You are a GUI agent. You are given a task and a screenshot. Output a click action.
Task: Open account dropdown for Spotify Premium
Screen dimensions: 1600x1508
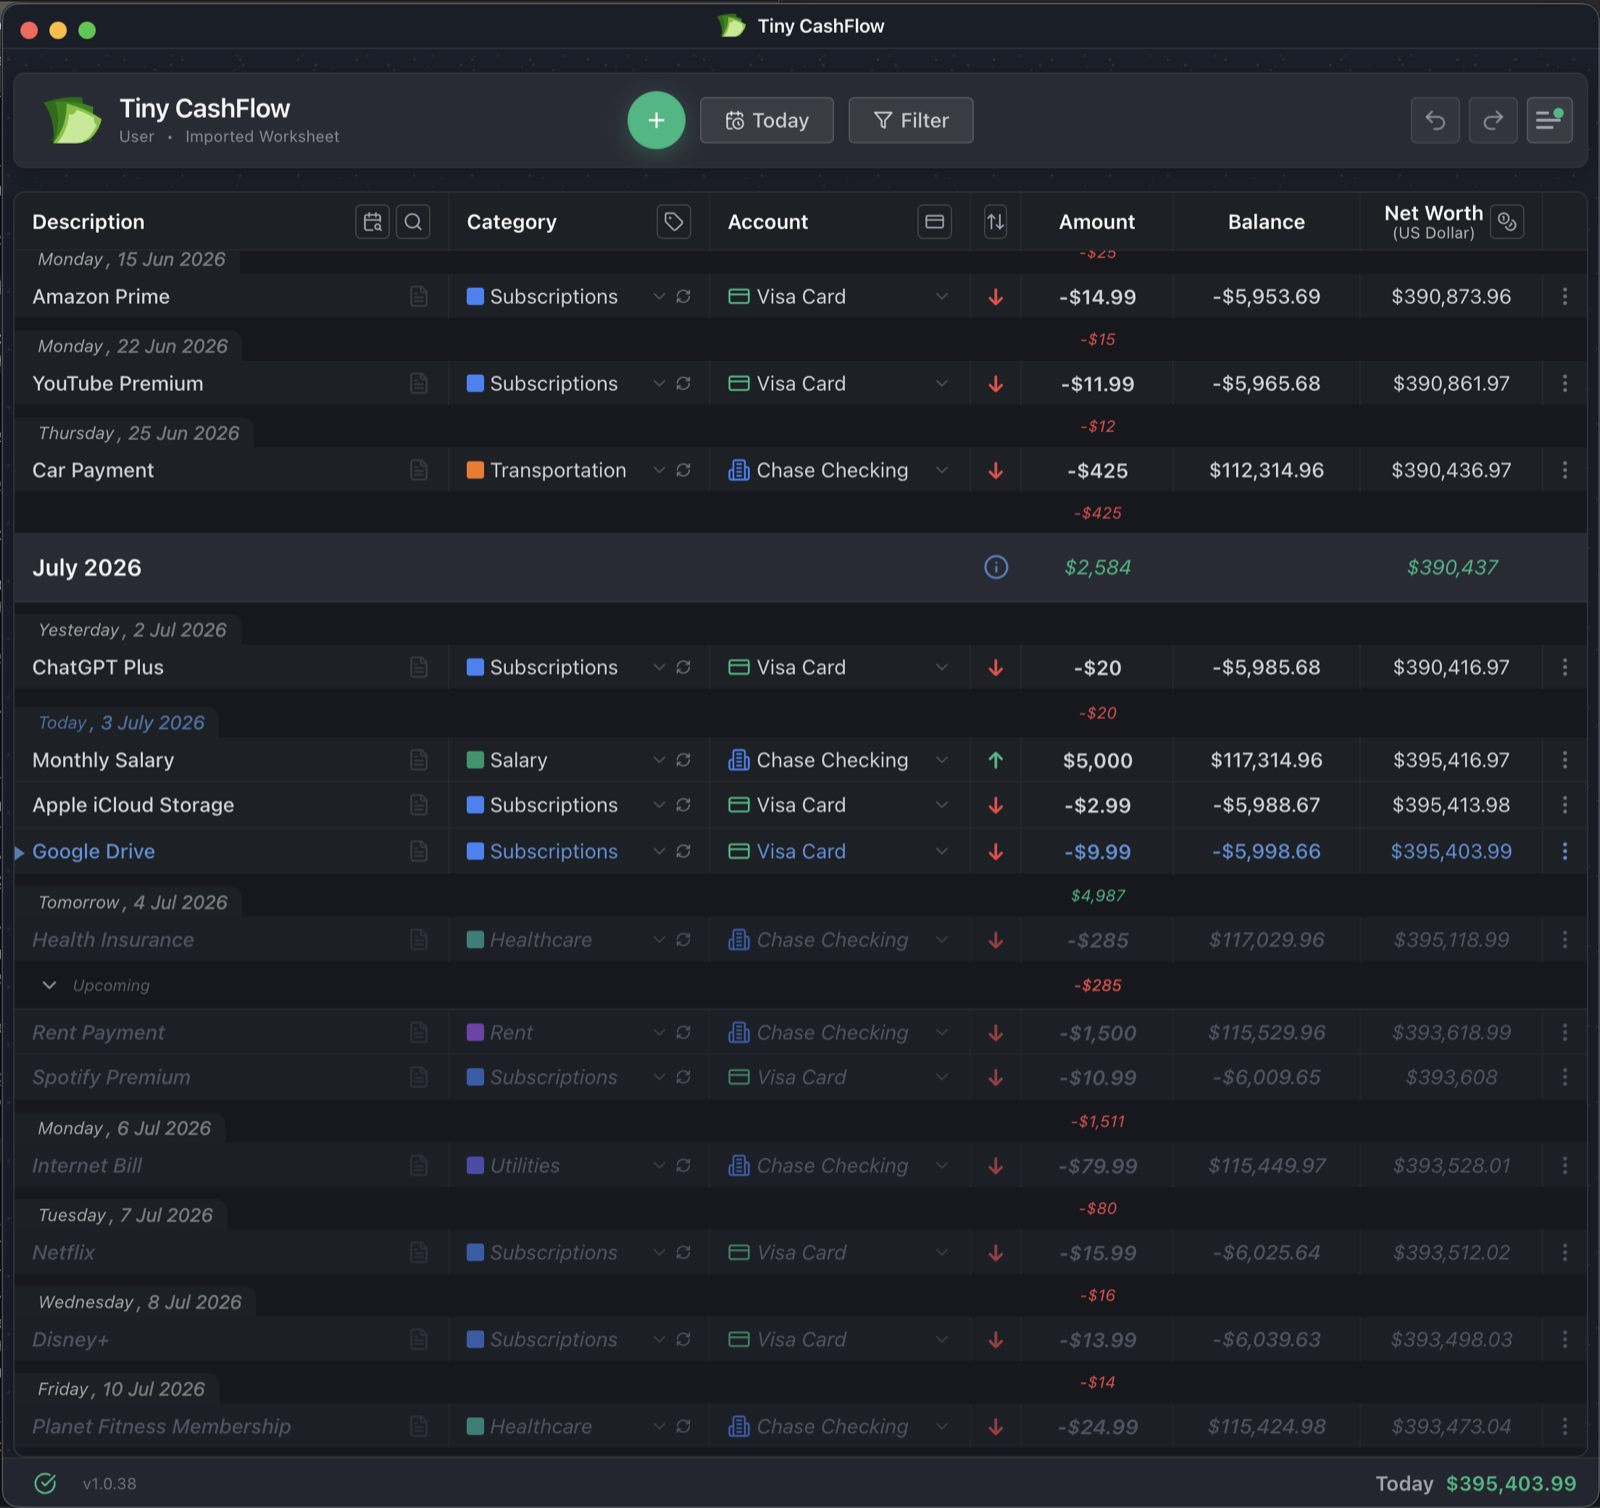tap(942, 1077)
